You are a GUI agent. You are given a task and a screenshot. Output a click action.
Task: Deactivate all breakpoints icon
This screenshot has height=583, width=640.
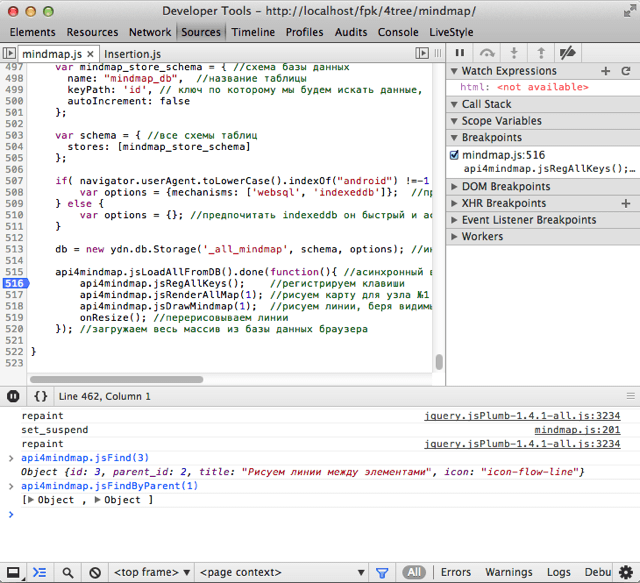click(x=567, y=52)
